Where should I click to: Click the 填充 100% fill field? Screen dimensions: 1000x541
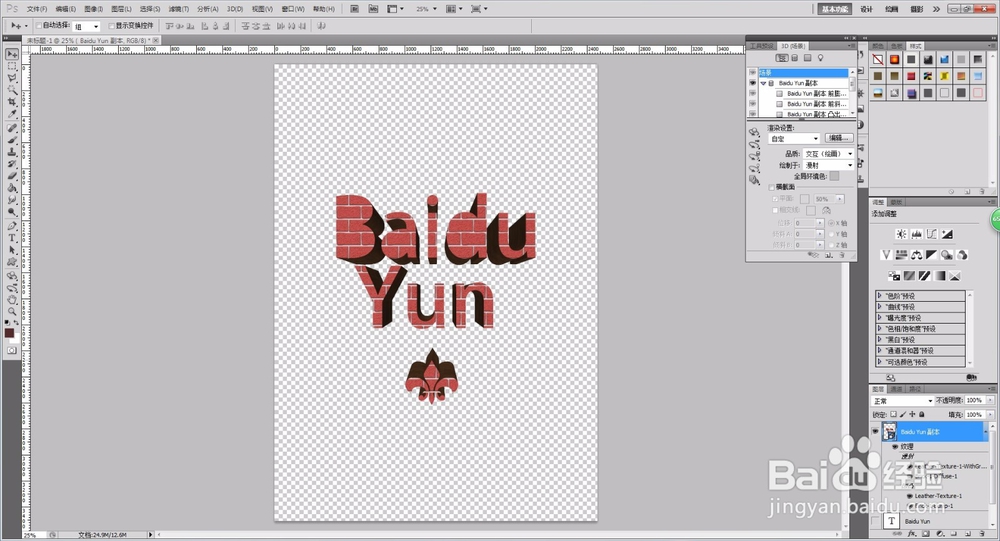[974, 414]
